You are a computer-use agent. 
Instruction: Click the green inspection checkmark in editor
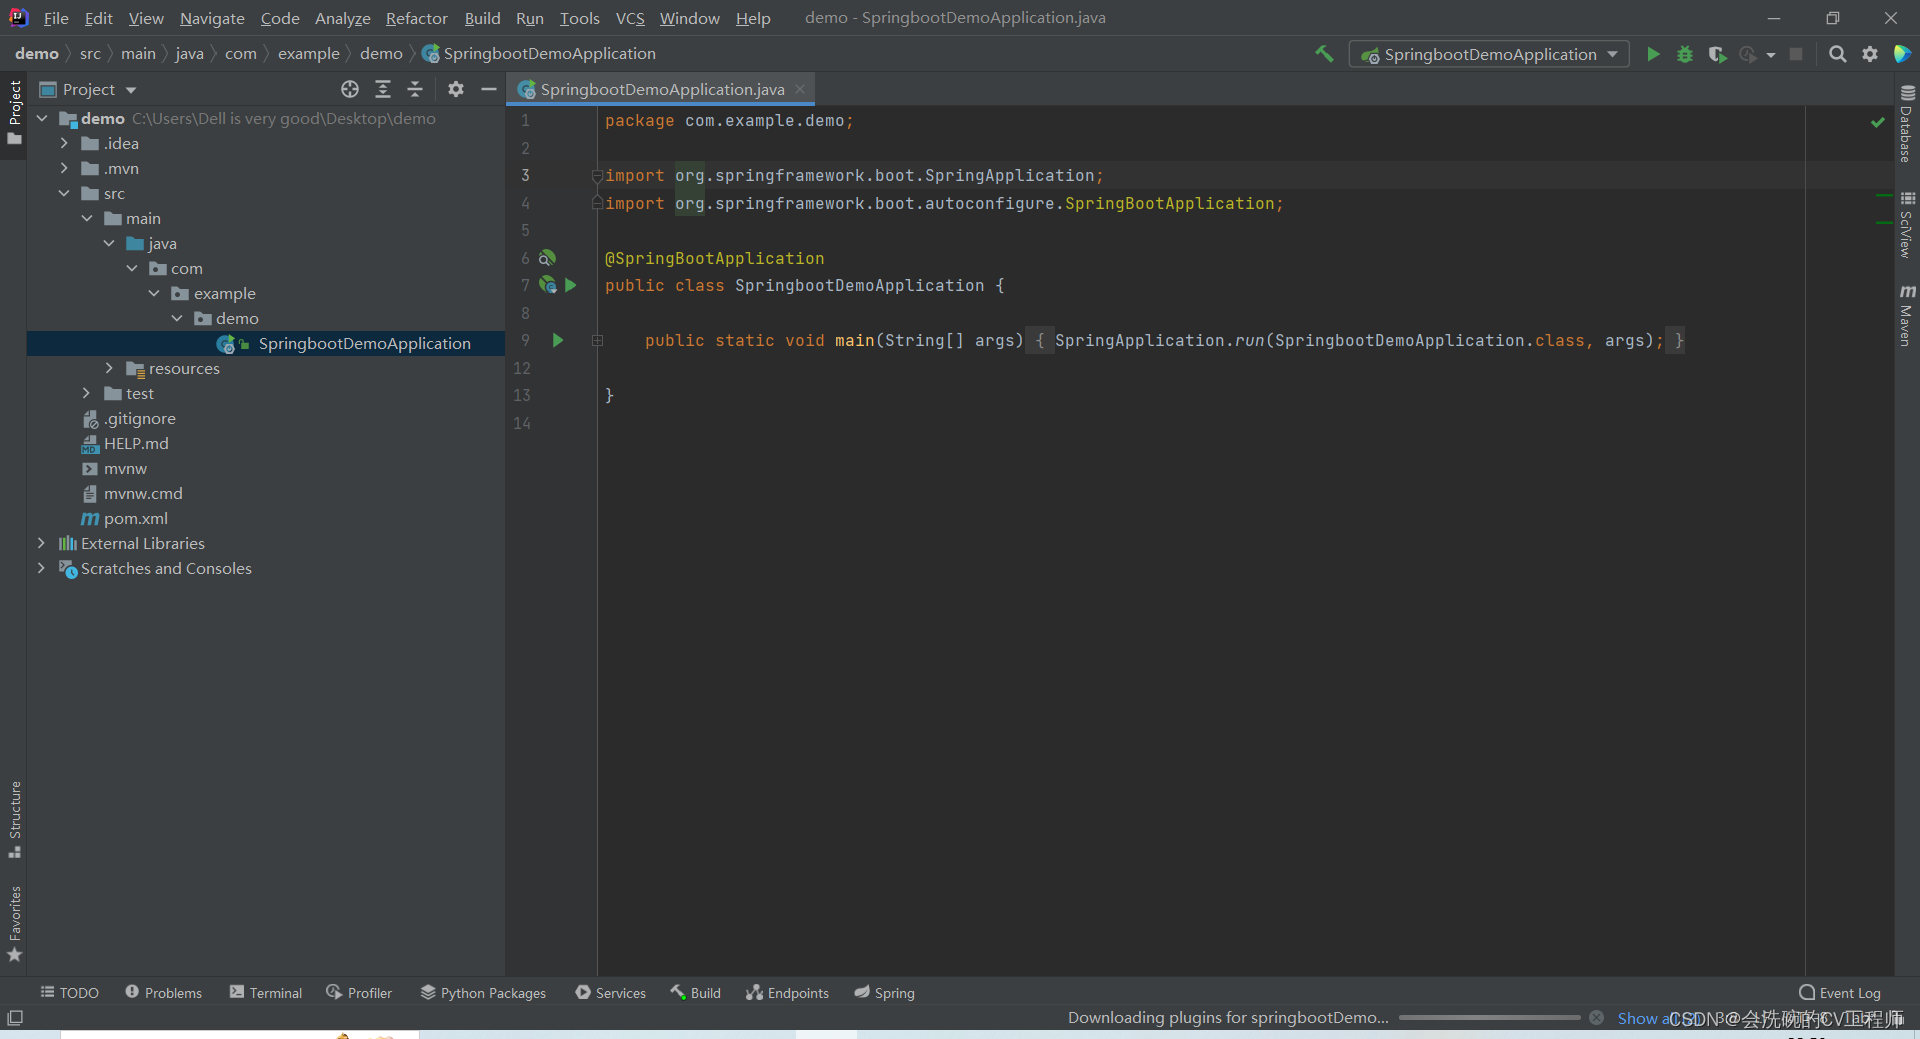pyautogui.click(x=1877, y=122)
